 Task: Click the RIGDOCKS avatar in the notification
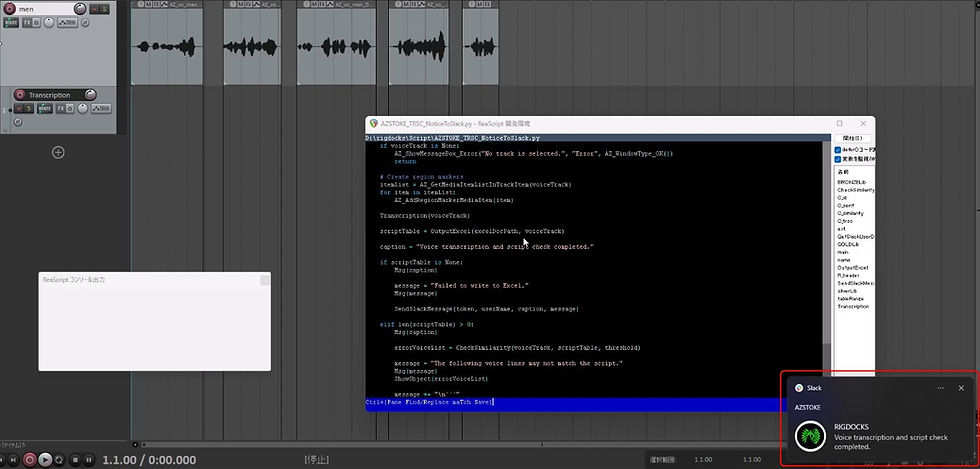click(x=810, y=436)
